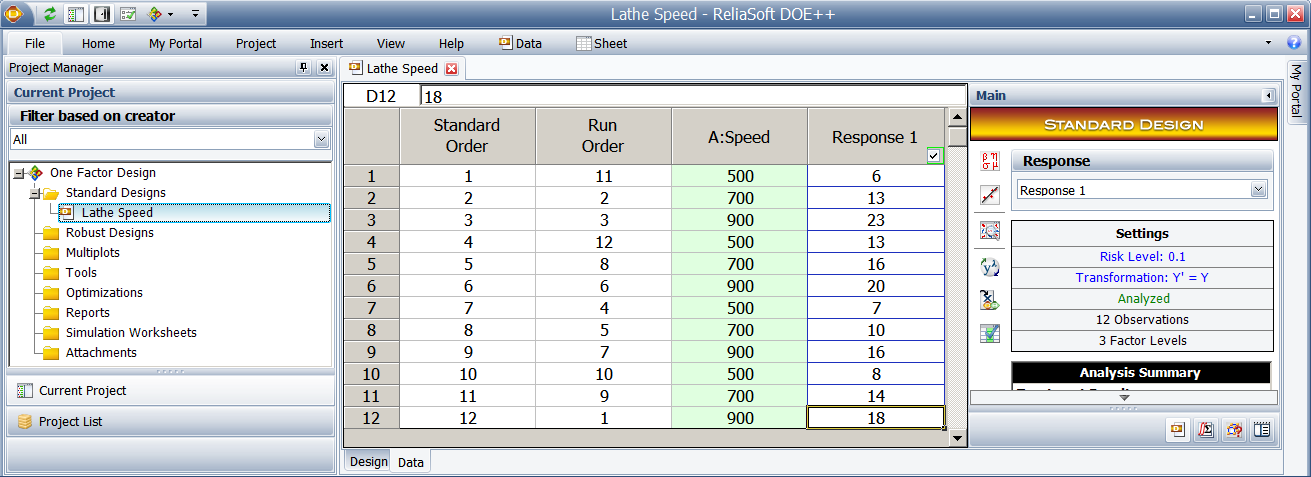1311x477 pixels.
Task: Click the Project List button
Action: (x=170, y=421)
